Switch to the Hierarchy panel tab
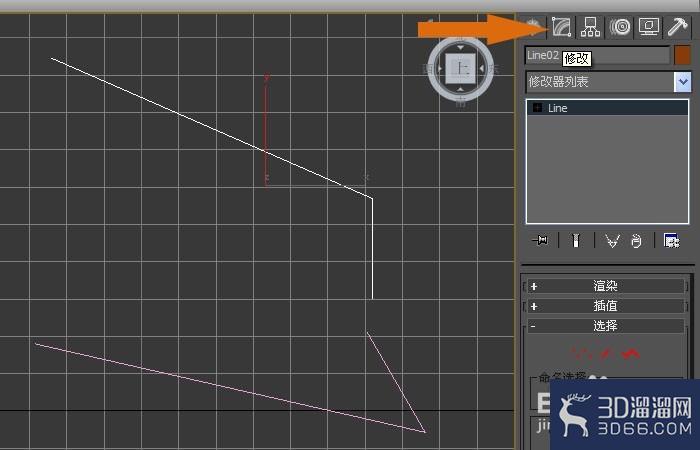Screen dimensions: 700x450 590,27
